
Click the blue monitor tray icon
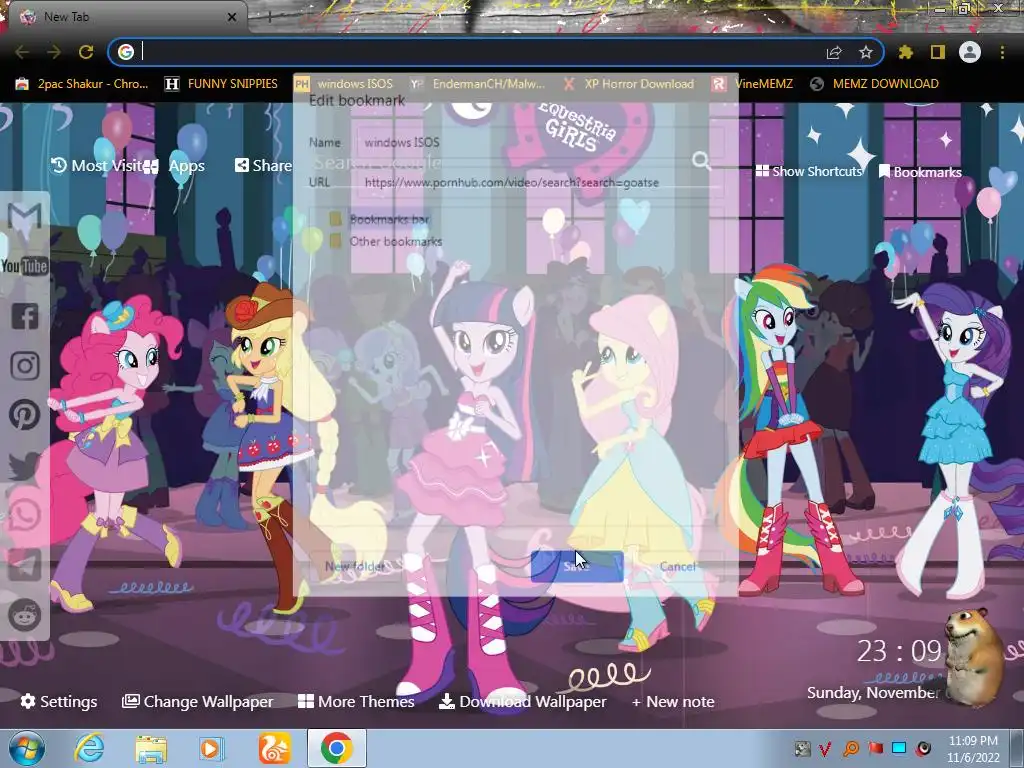(x=899, y=748)
